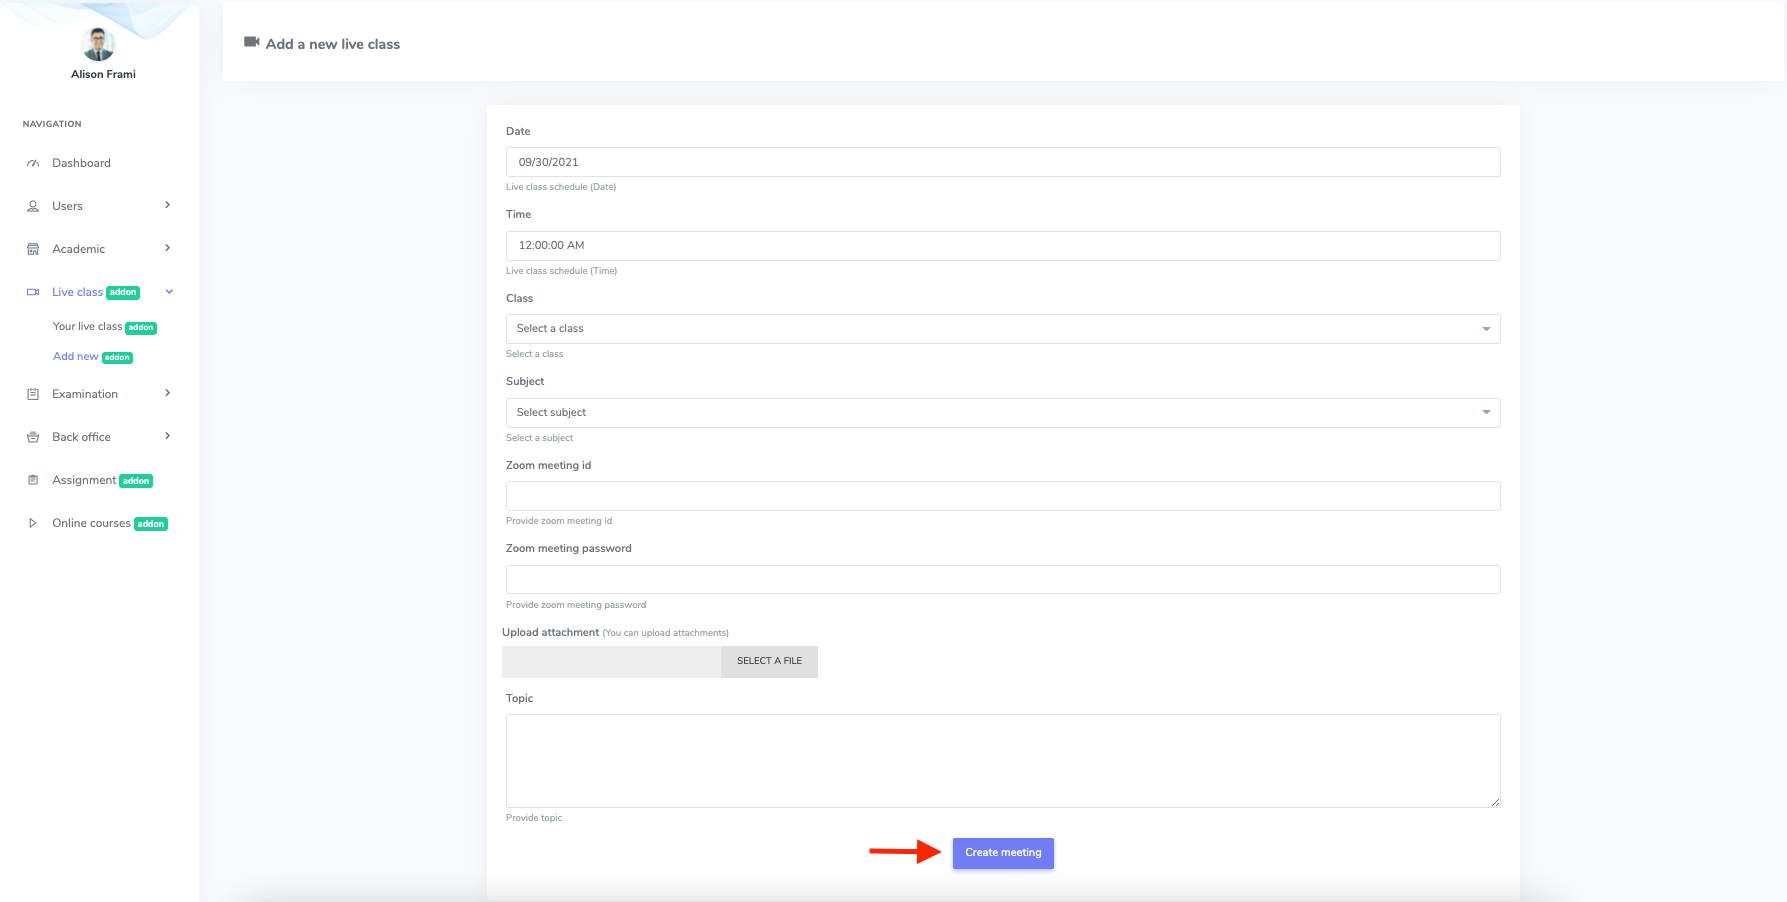Click into the Topic text area
Viewport: 1787px width, 902px height.
pos(1002,760)
